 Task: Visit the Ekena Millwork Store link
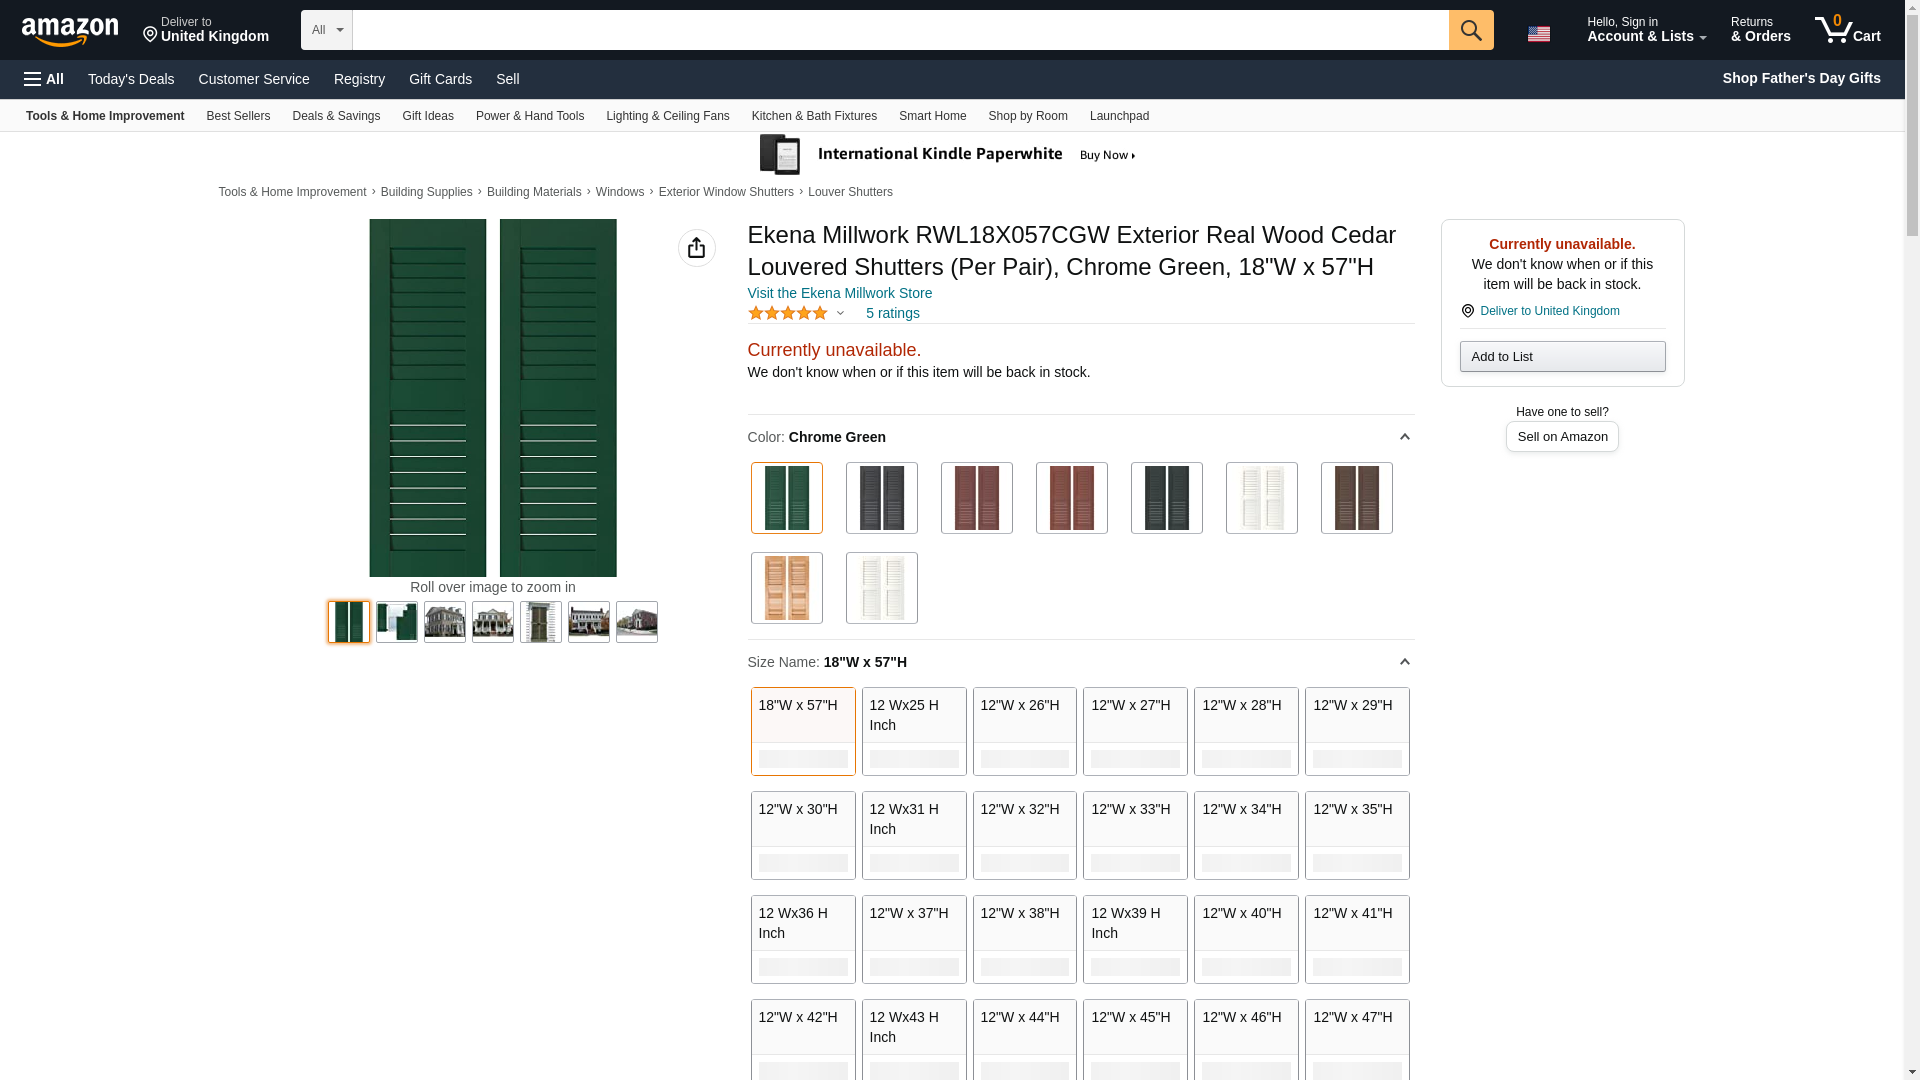[839, 293]
